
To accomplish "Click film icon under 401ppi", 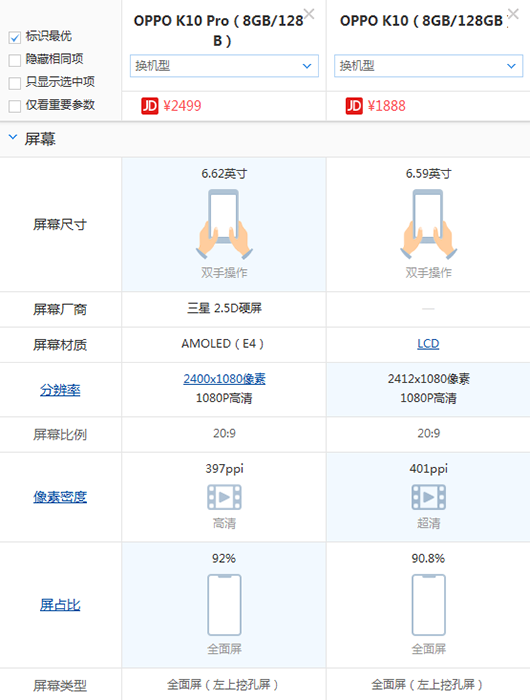I will [x=428, y=497].
